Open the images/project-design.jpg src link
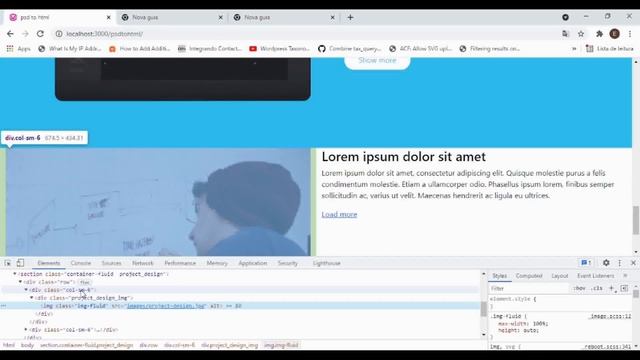This screenshot has height=360, width=640. coord(166,306)
